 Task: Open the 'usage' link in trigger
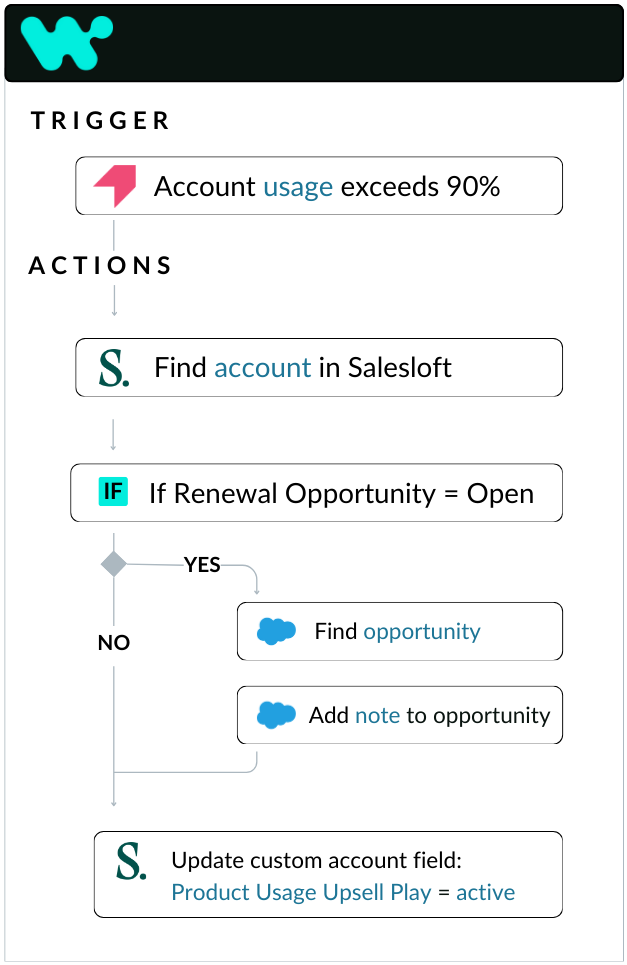[x=298, y=187]
